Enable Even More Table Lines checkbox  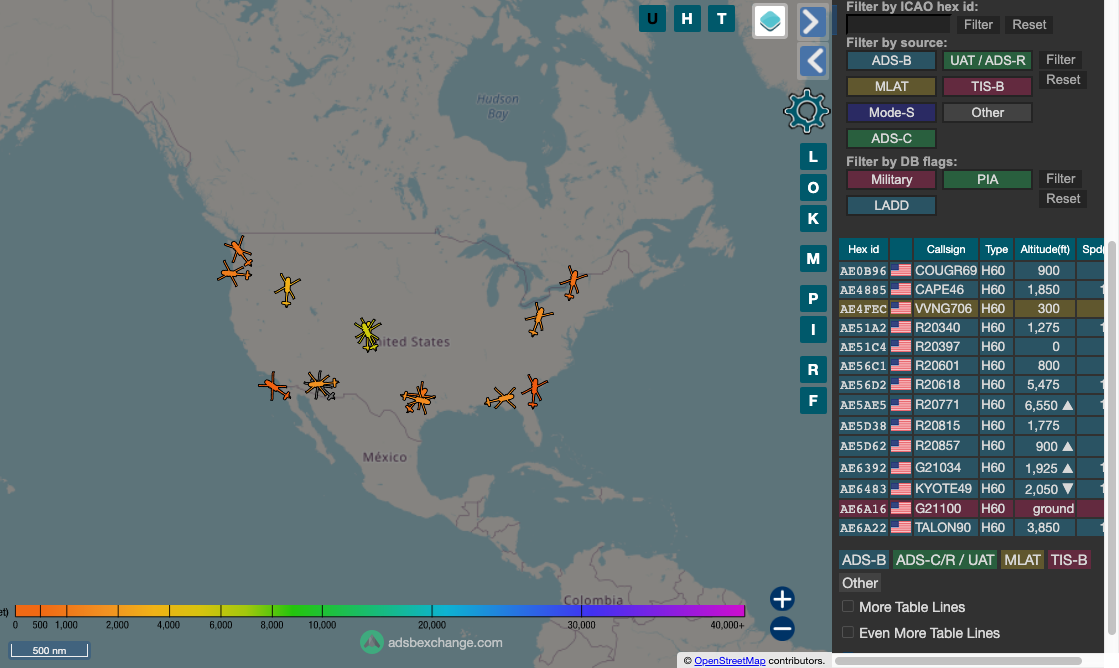tap(848, 632)
